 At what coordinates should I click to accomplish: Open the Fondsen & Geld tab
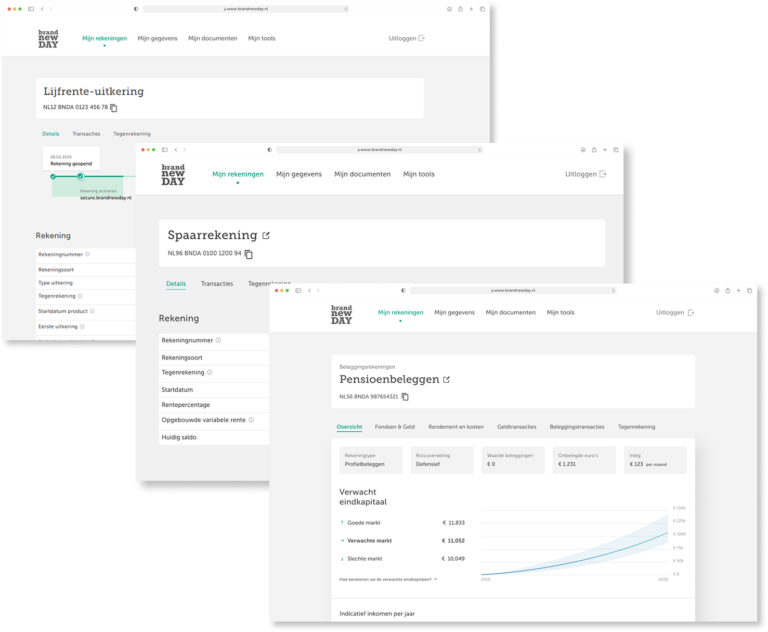tap(394, 427)
